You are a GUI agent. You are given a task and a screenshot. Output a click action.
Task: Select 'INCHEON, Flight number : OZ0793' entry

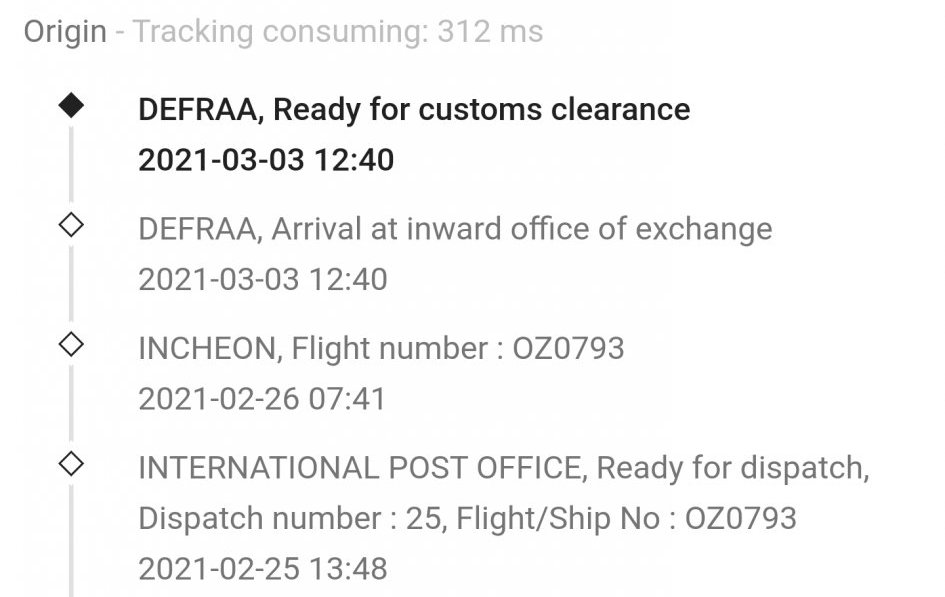point(381,348)
